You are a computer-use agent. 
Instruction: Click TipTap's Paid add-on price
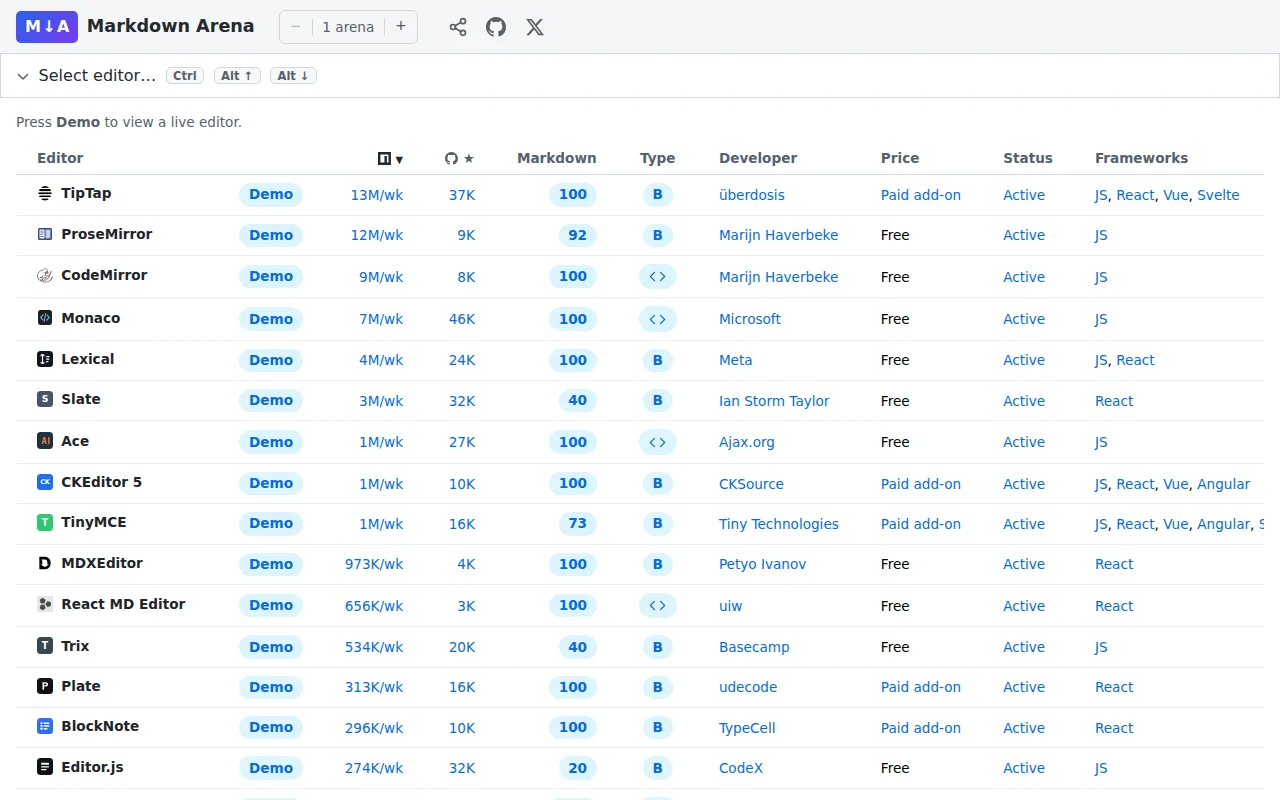click(921, 195)
